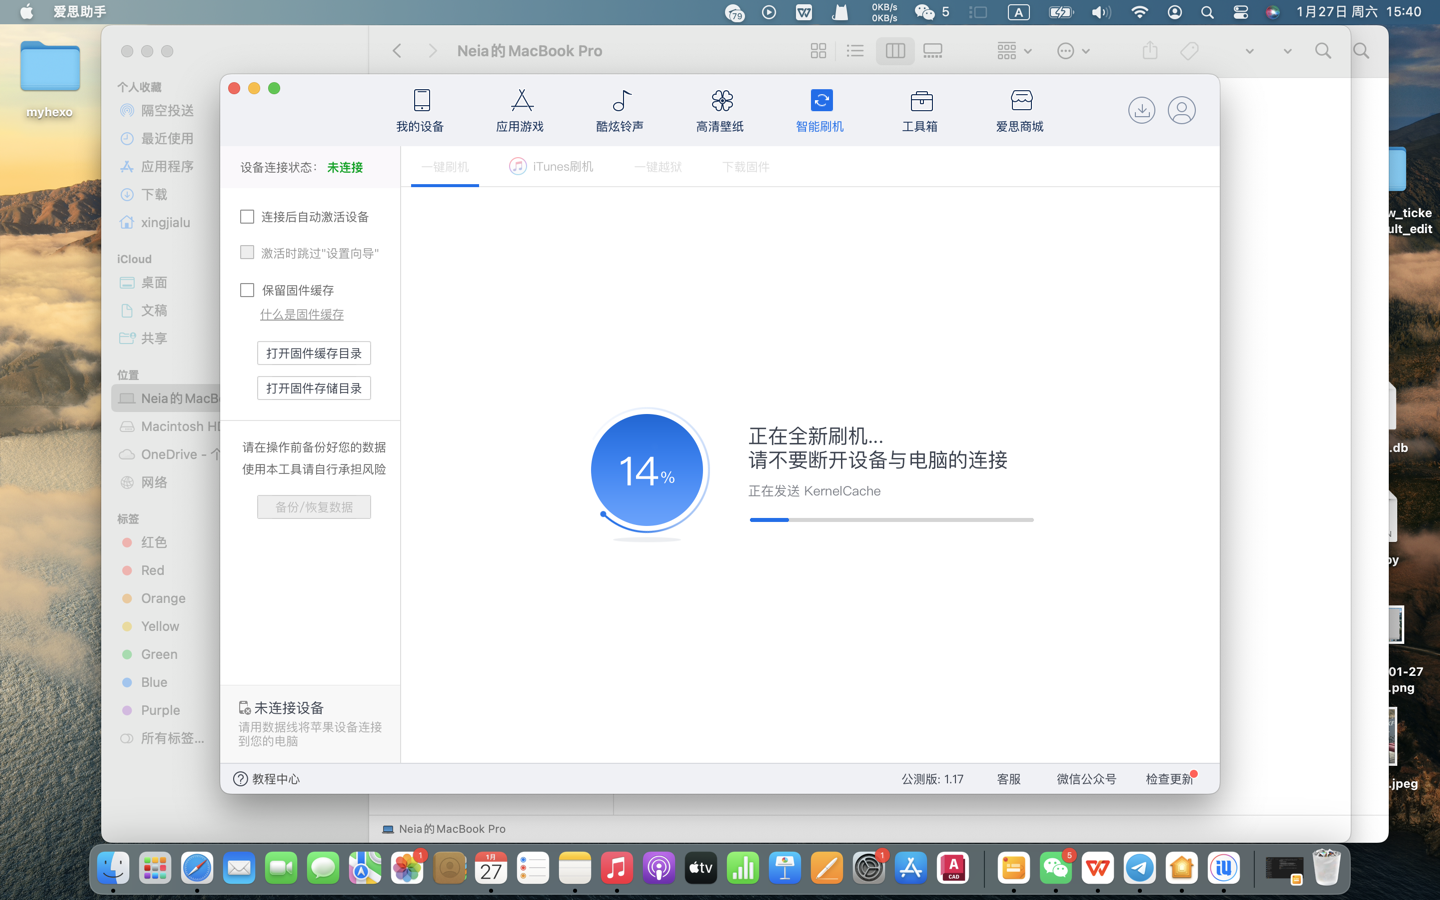Open Apple menu

coord(27,12)
